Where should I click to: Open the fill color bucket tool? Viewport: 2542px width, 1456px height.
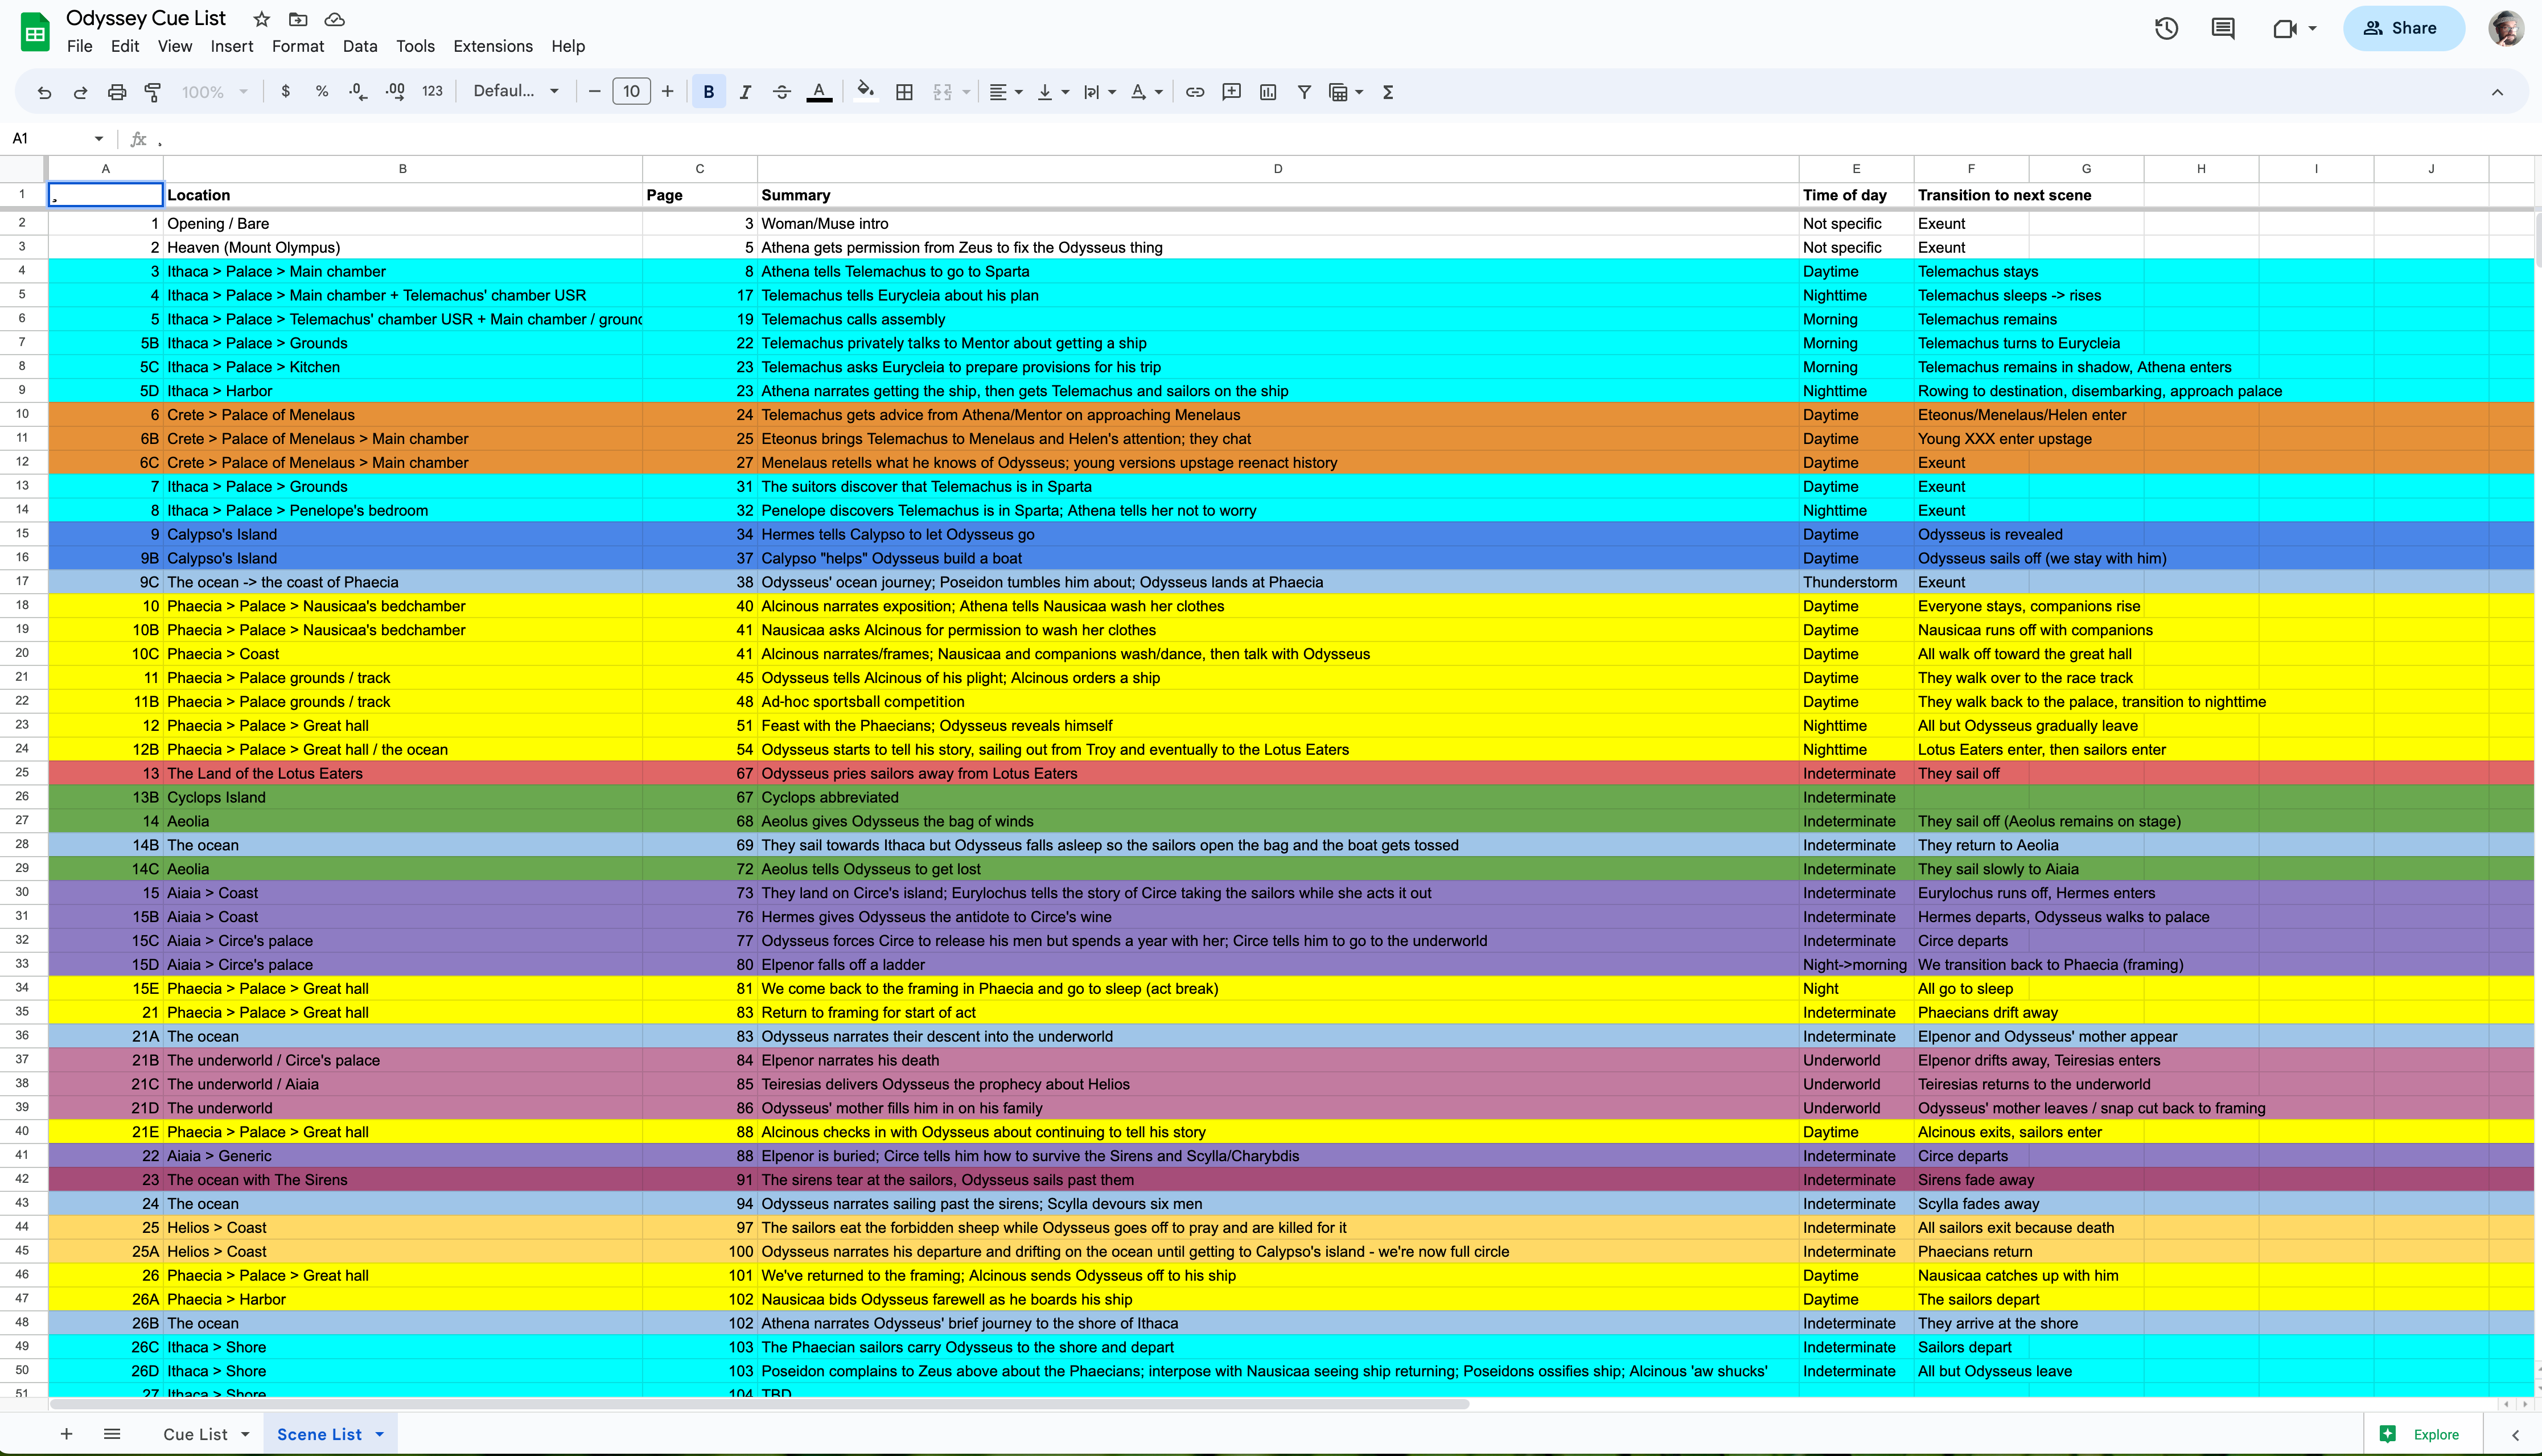865,91
